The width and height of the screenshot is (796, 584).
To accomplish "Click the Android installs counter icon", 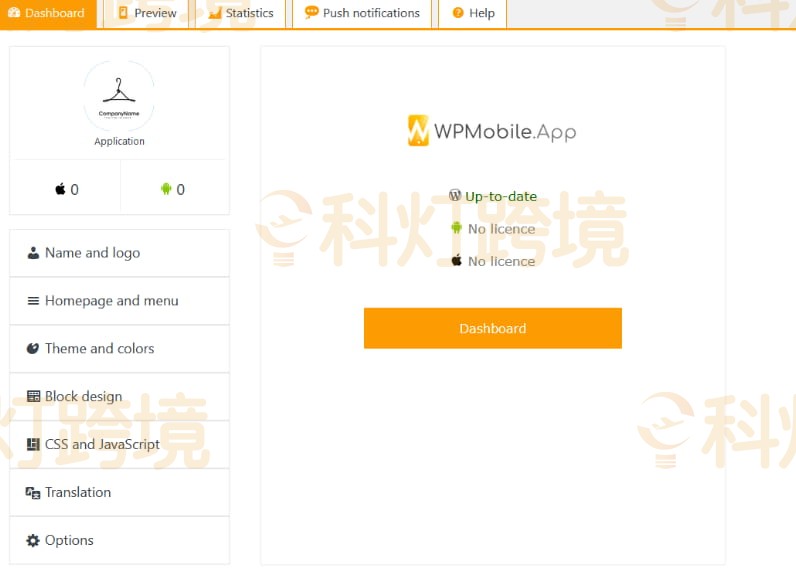I will (166, 189).
